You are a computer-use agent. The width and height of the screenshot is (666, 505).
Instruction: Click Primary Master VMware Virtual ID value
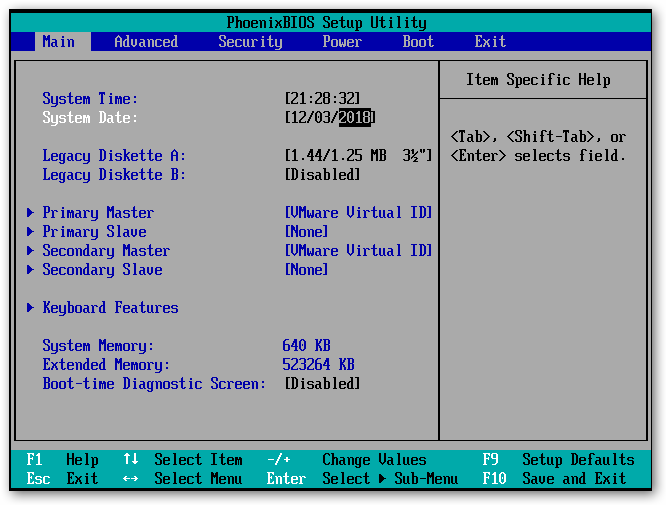358,212
